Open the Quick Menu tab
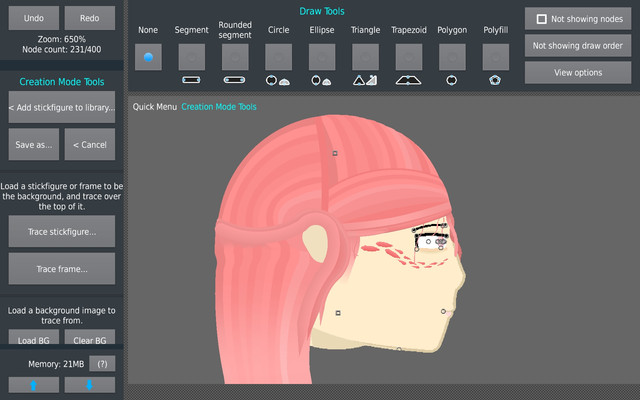Screen dimensions: 640x400 pyautogui.click(x=155, y=107)
